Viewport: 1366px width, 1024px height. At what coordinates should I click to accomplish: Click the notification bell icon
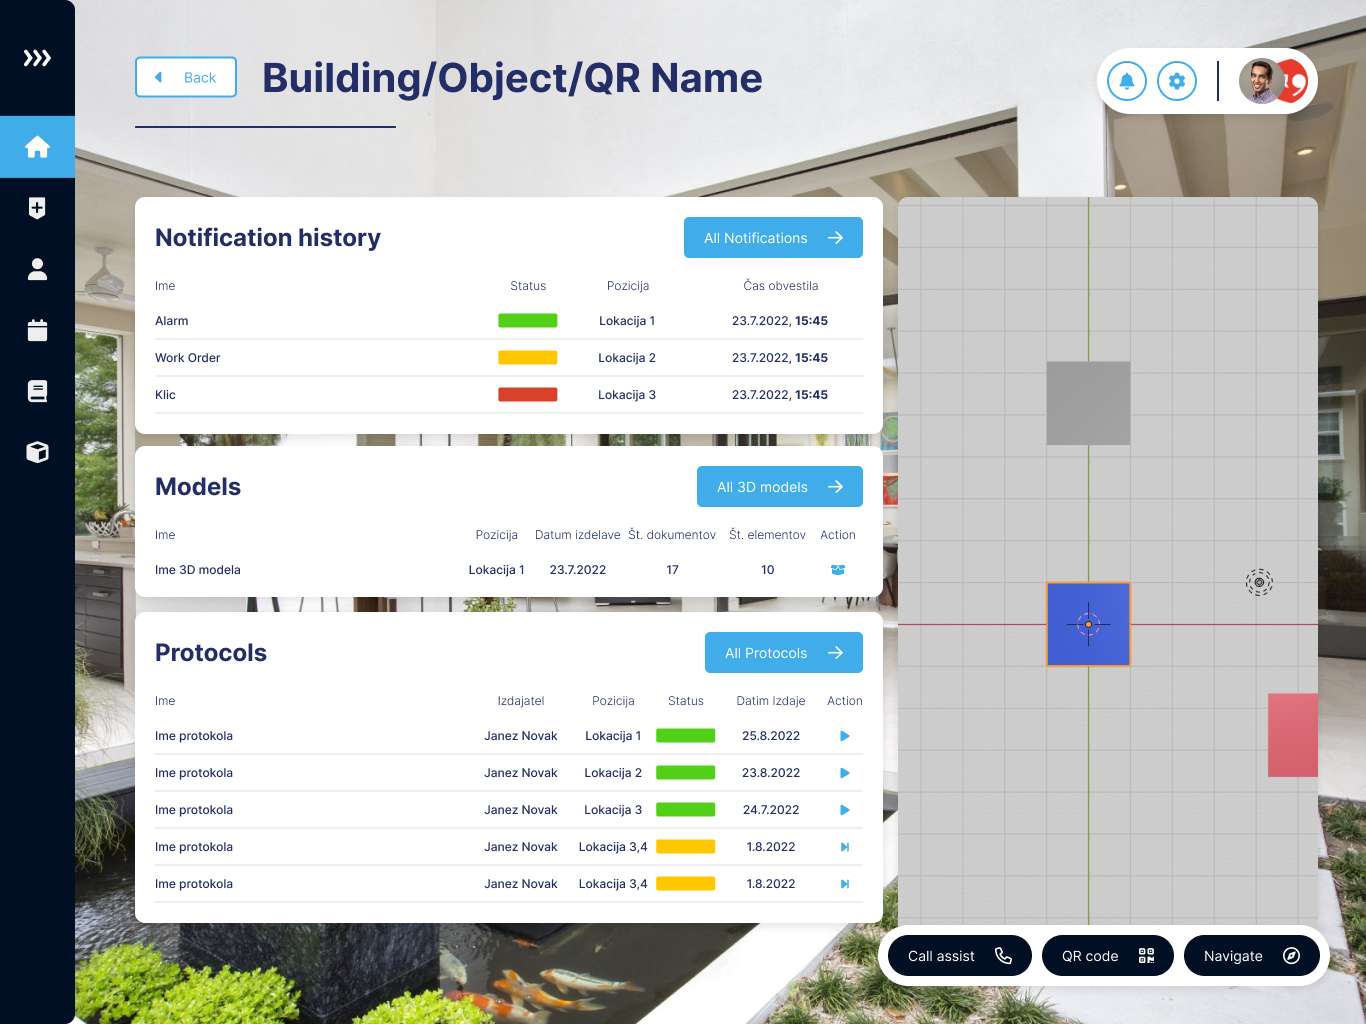coord(1127,81)
